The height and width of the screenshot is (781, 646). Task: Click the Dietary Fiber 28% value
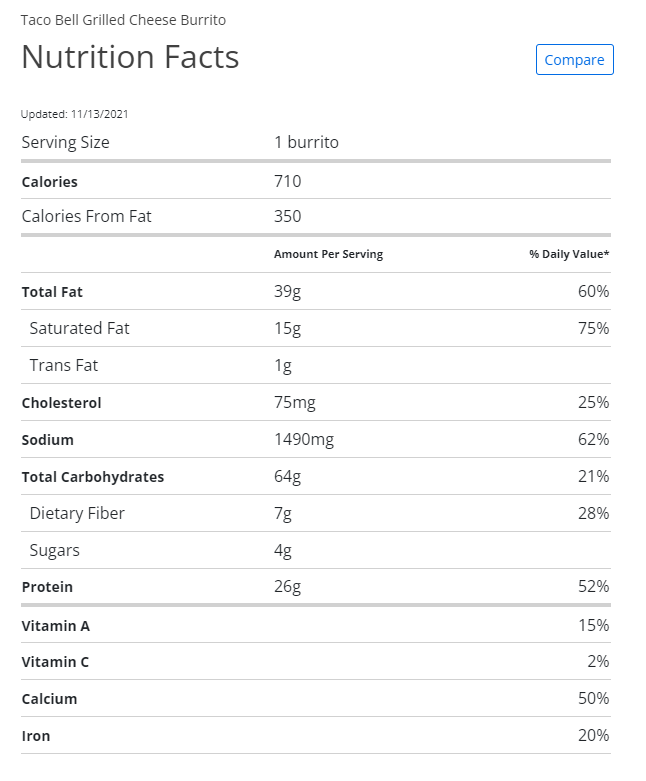tap(594, 513)
